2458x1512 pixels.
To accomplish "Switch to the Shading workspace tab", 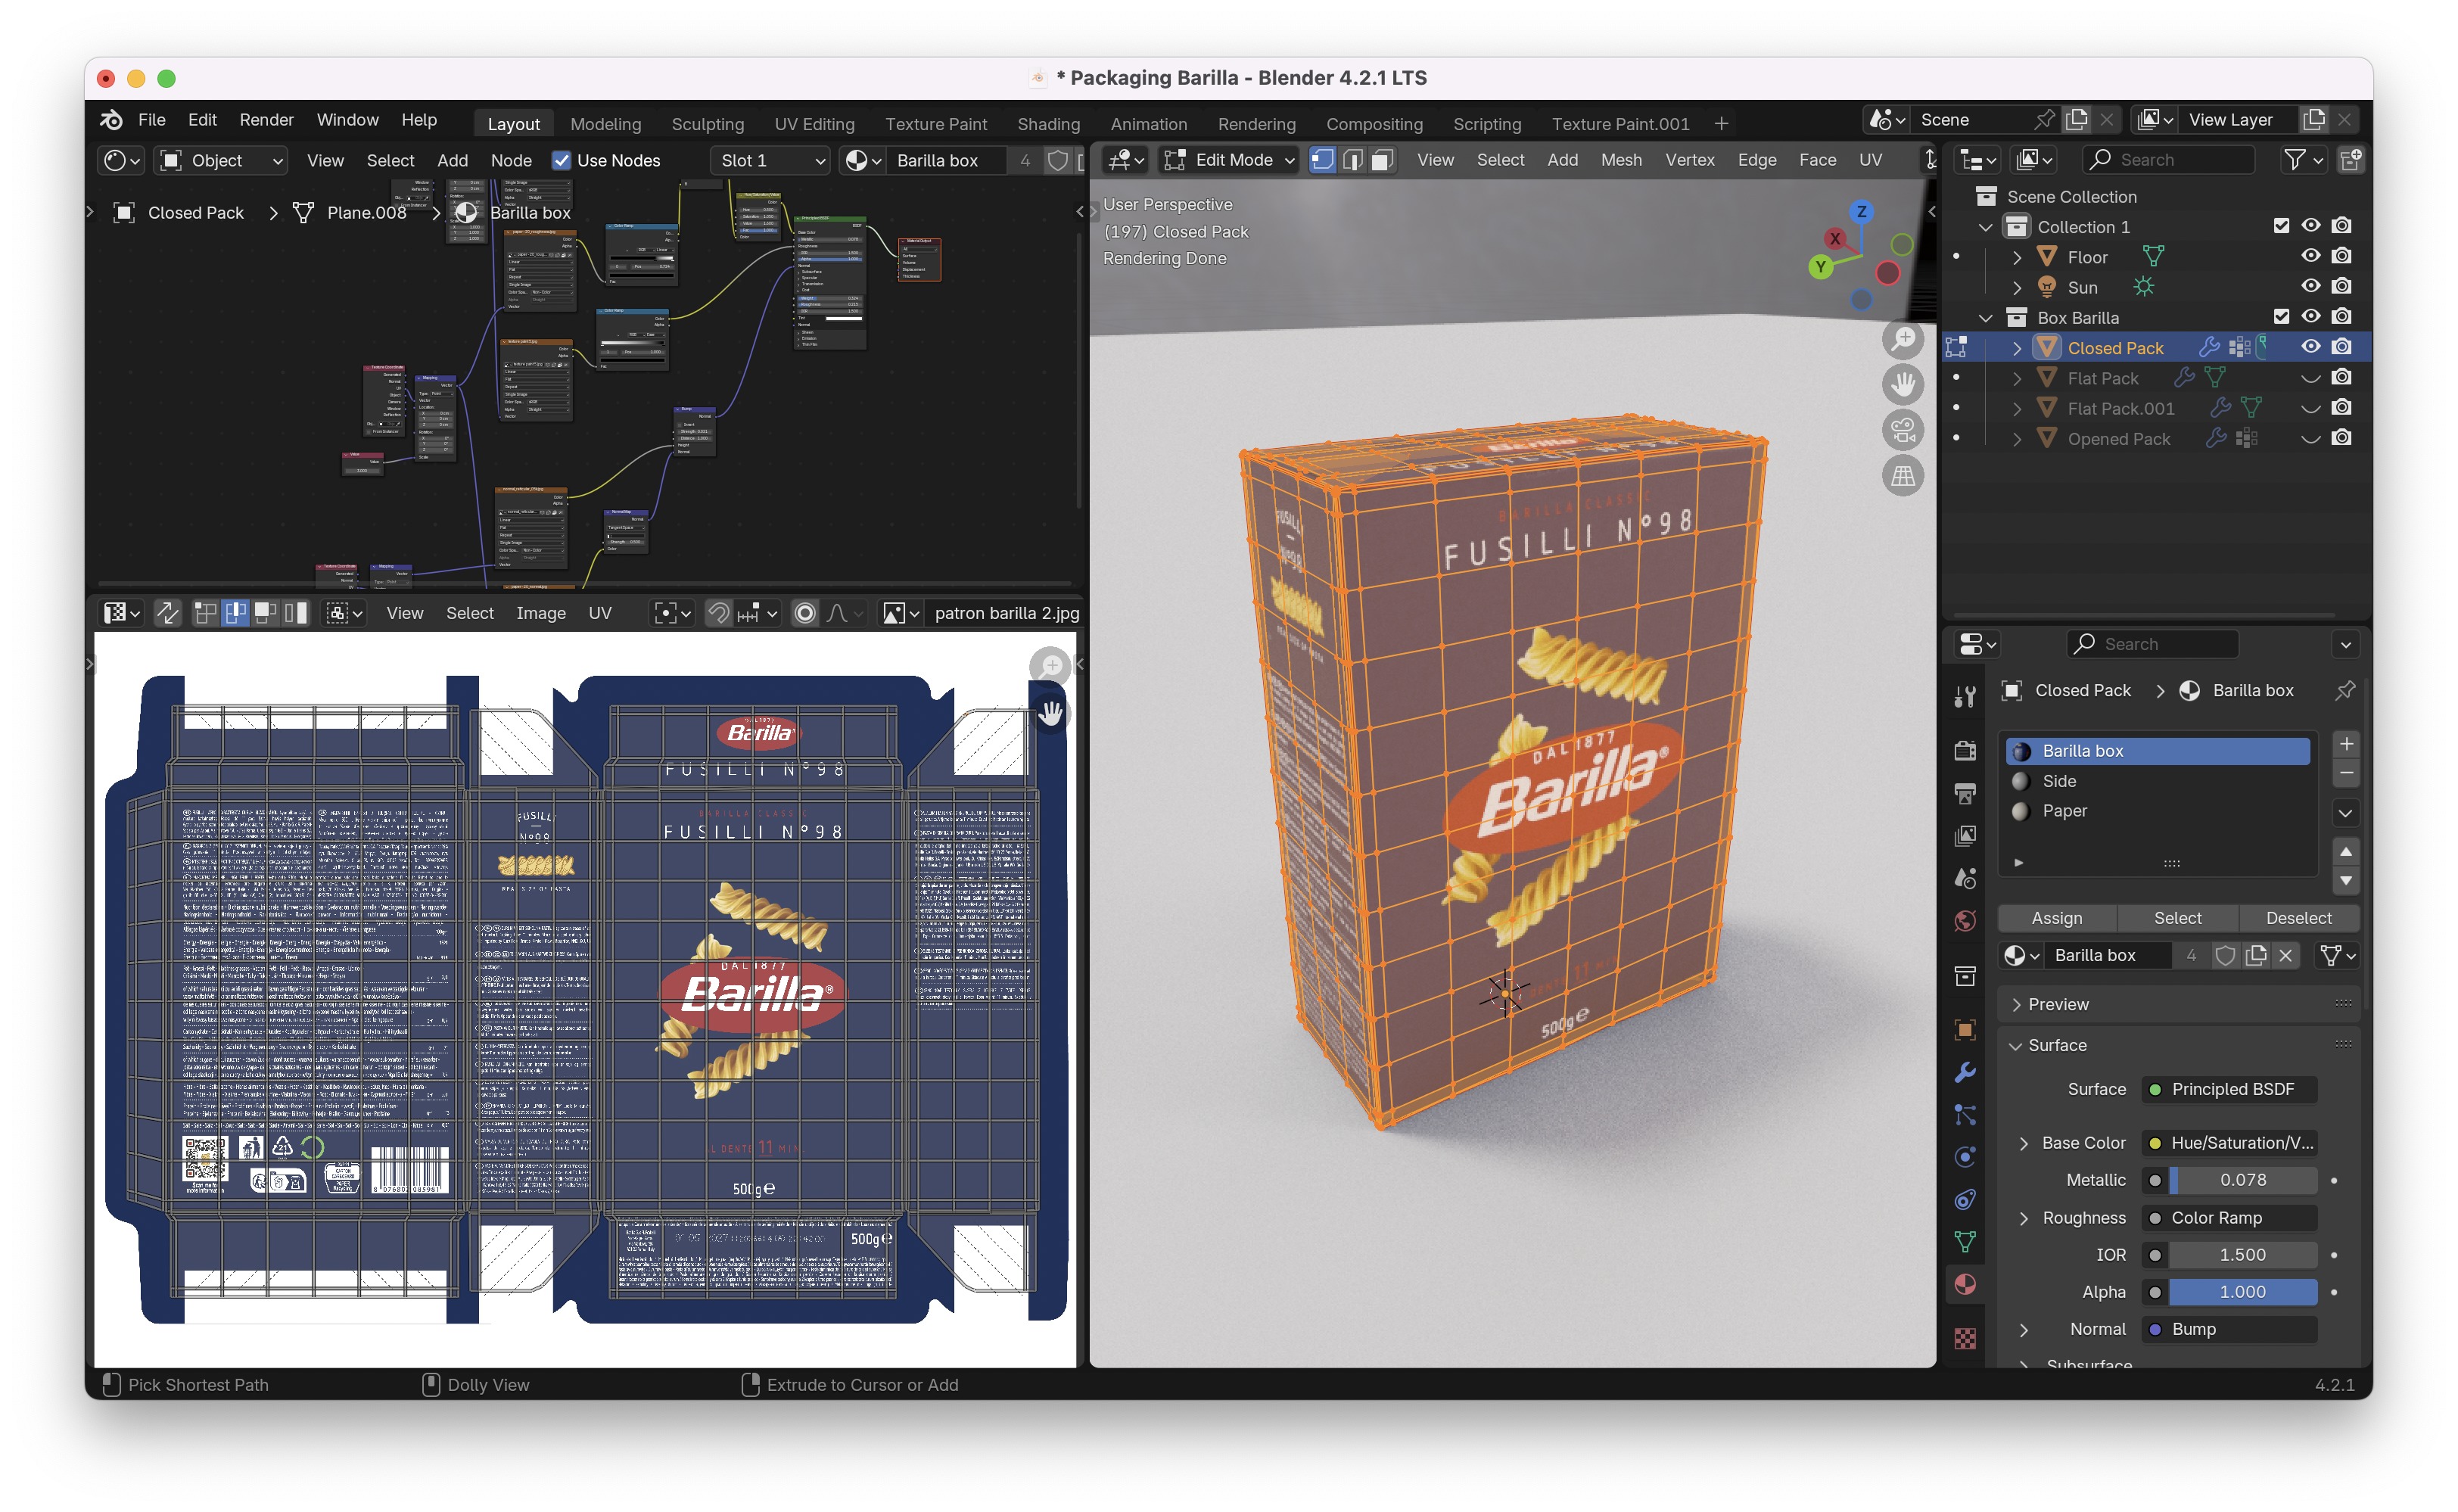I will coord(1048,124).
